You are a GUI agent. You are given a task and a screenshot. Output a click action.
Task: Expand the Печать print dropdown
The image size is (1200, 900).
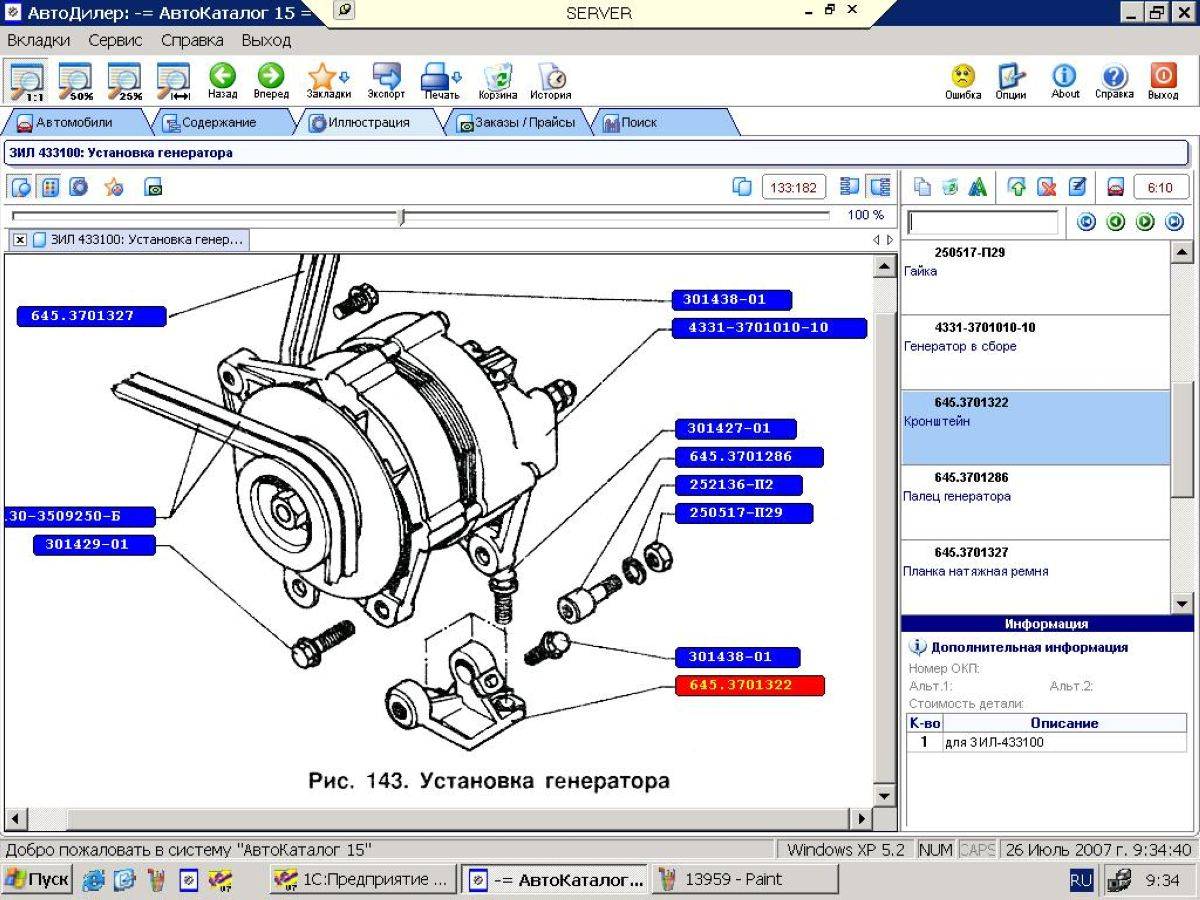[x=458, y=77]
